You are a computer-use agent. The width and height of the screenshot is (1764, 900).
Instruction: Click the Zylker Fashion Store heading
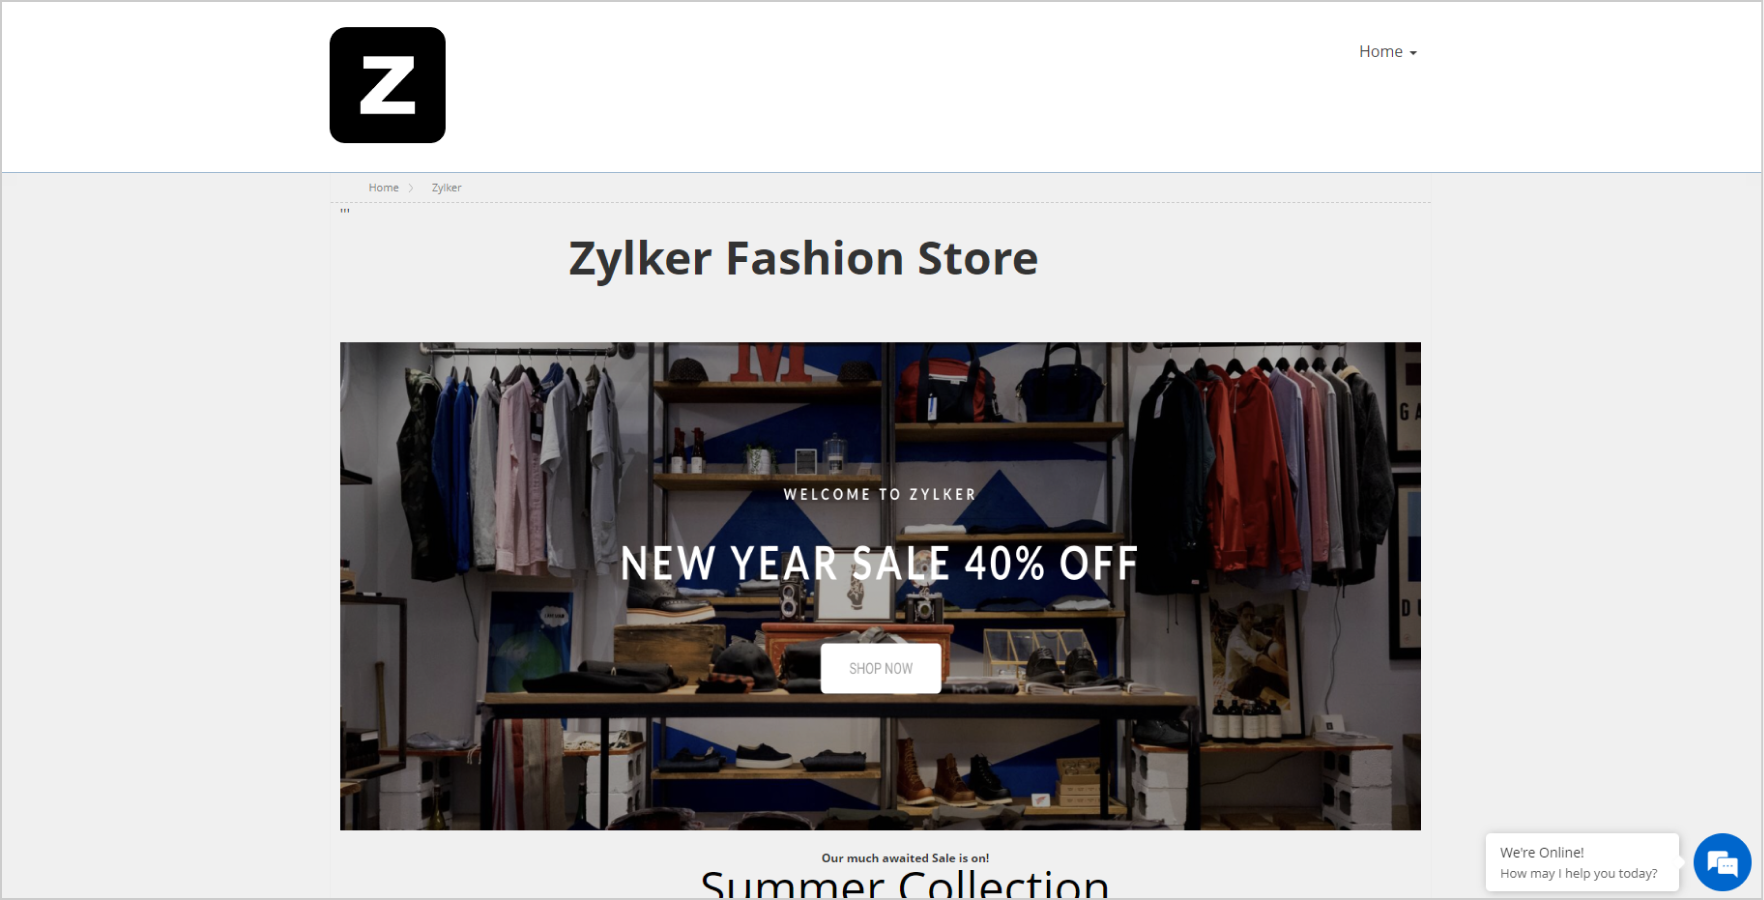coord(804,258)
